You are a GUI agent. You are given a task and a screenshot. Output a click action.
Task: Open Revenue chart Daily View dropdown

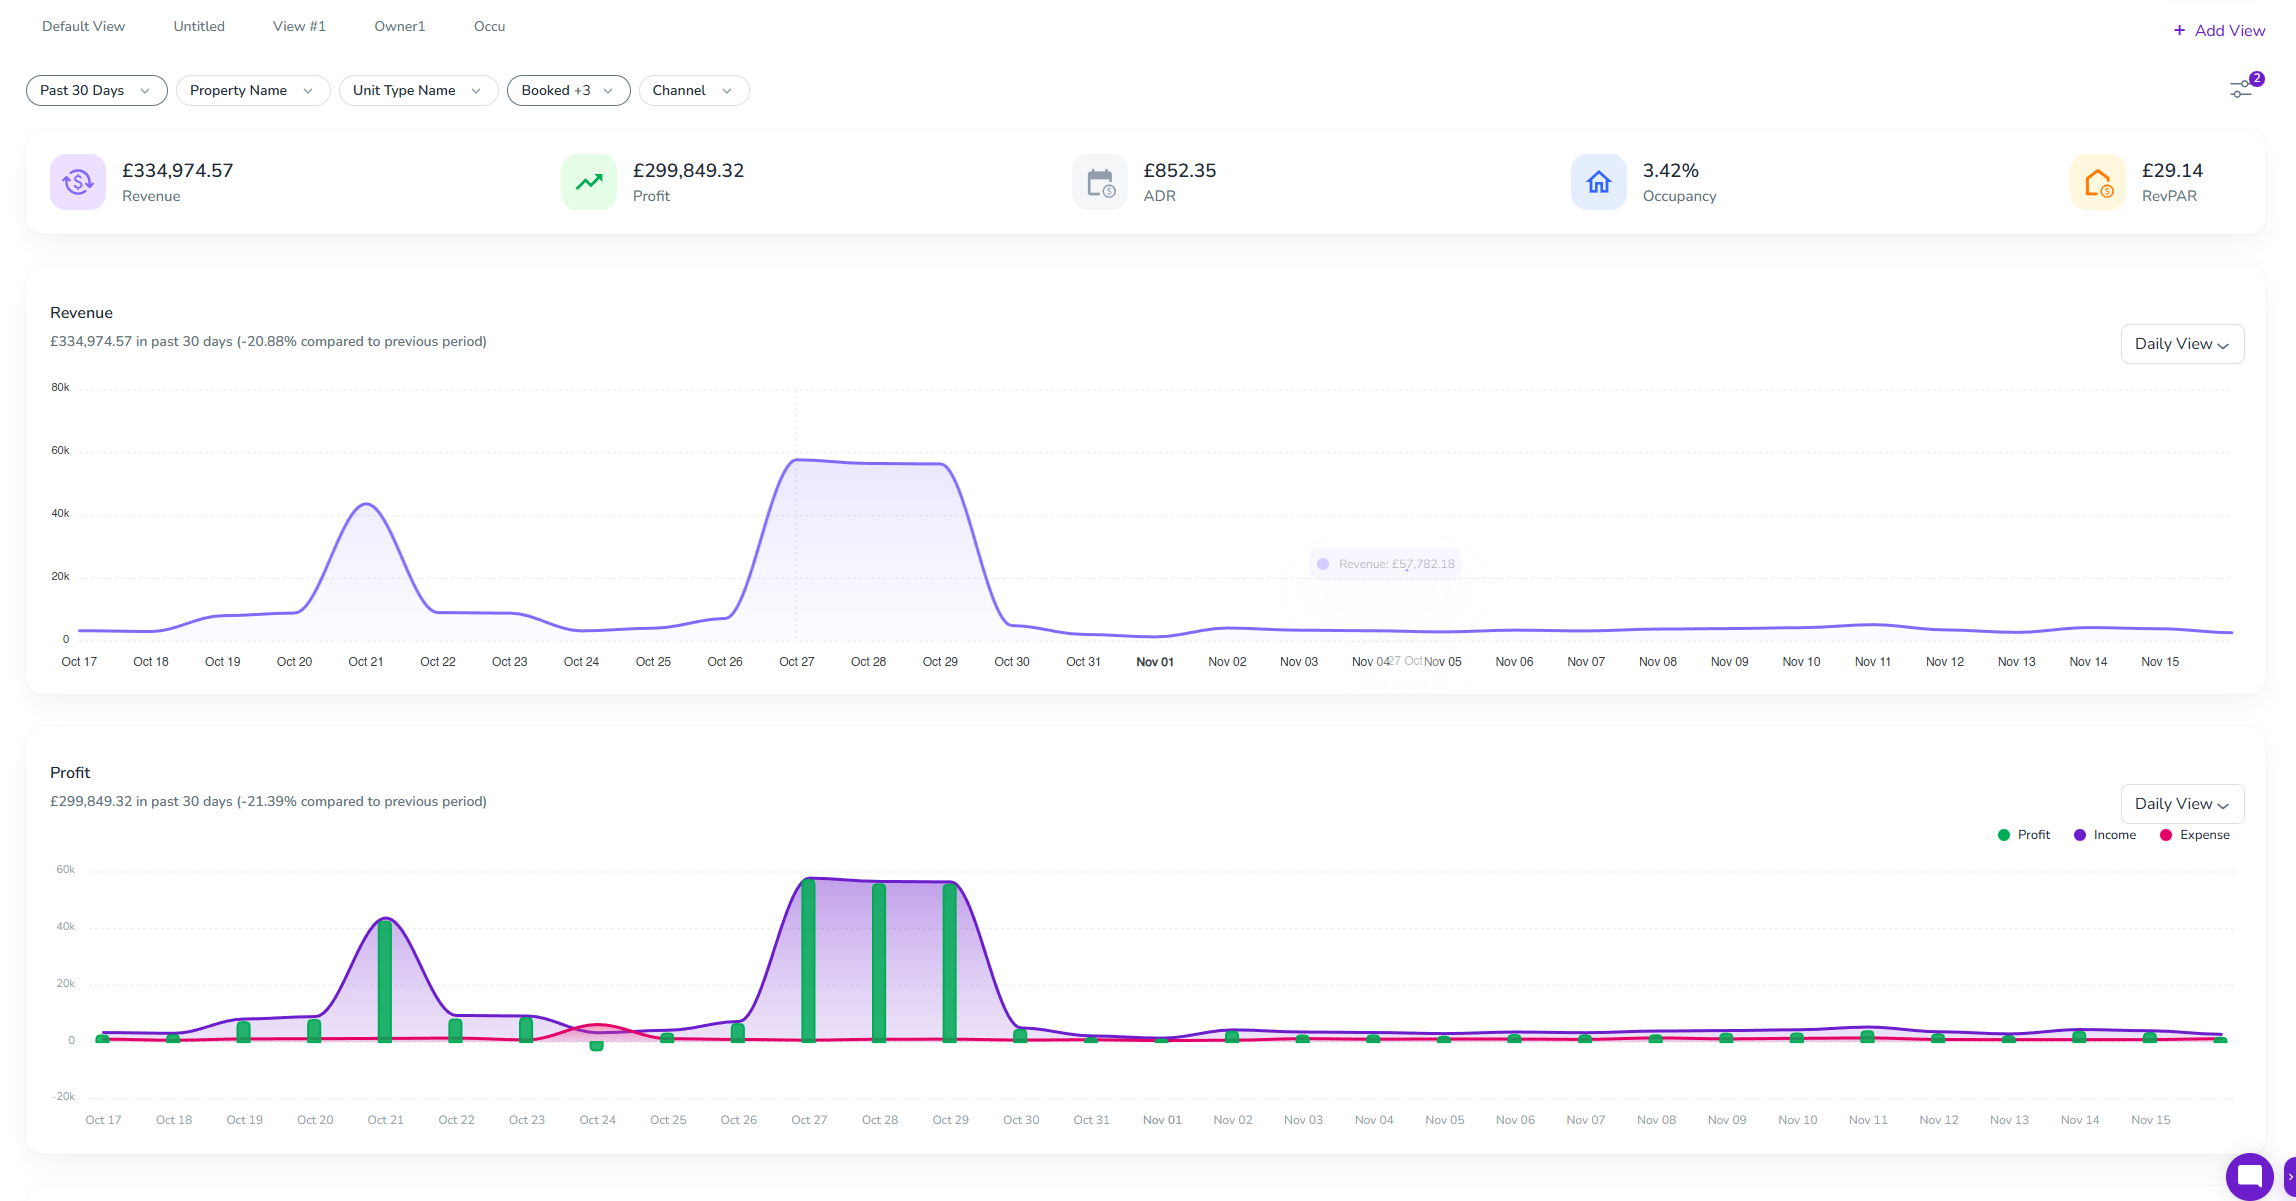(2182, 344)
